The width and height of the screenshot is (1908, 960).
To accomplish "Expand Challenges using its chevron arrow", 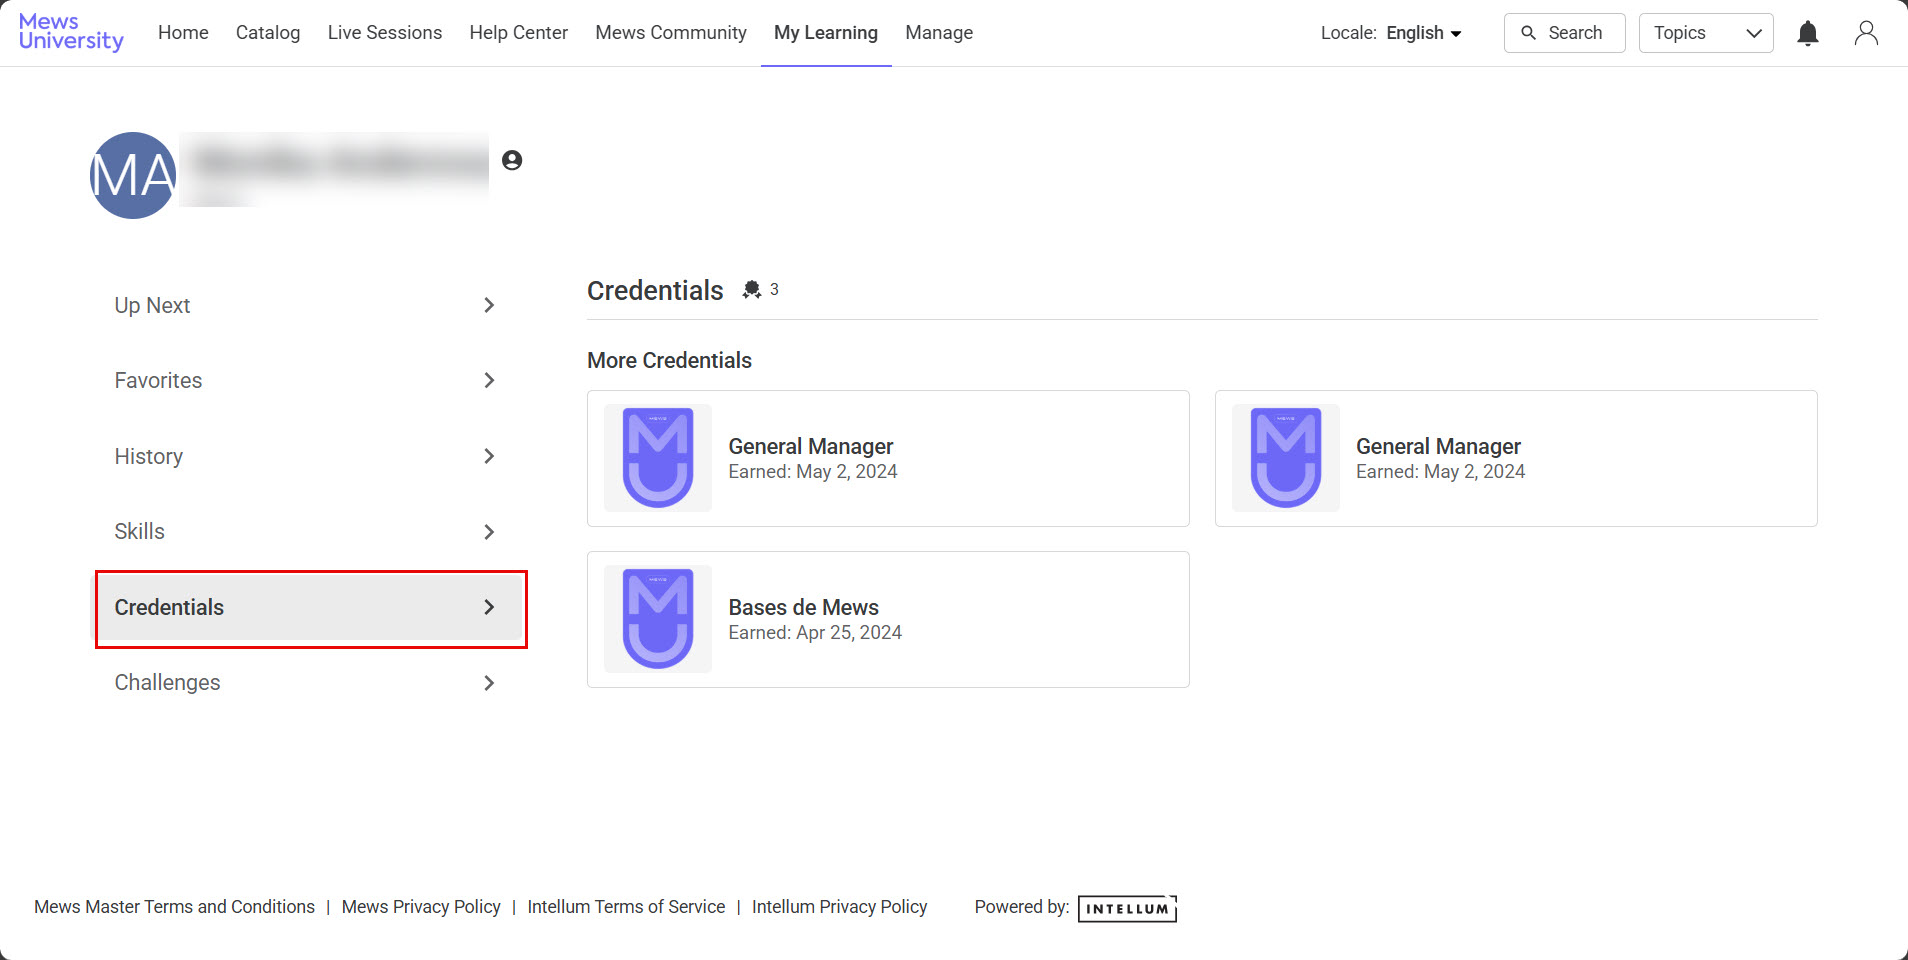I will (489, 683).
